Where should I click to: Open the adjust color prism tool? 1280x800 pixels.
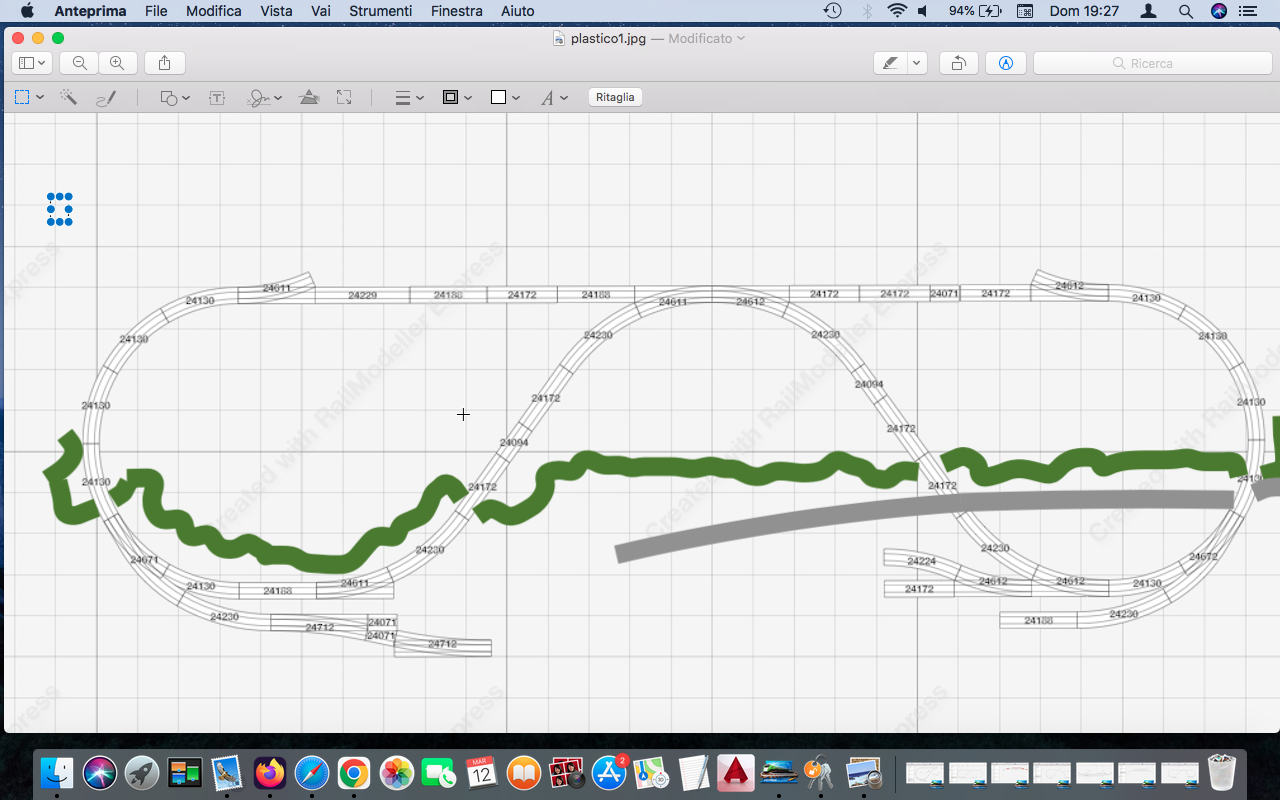309,97
